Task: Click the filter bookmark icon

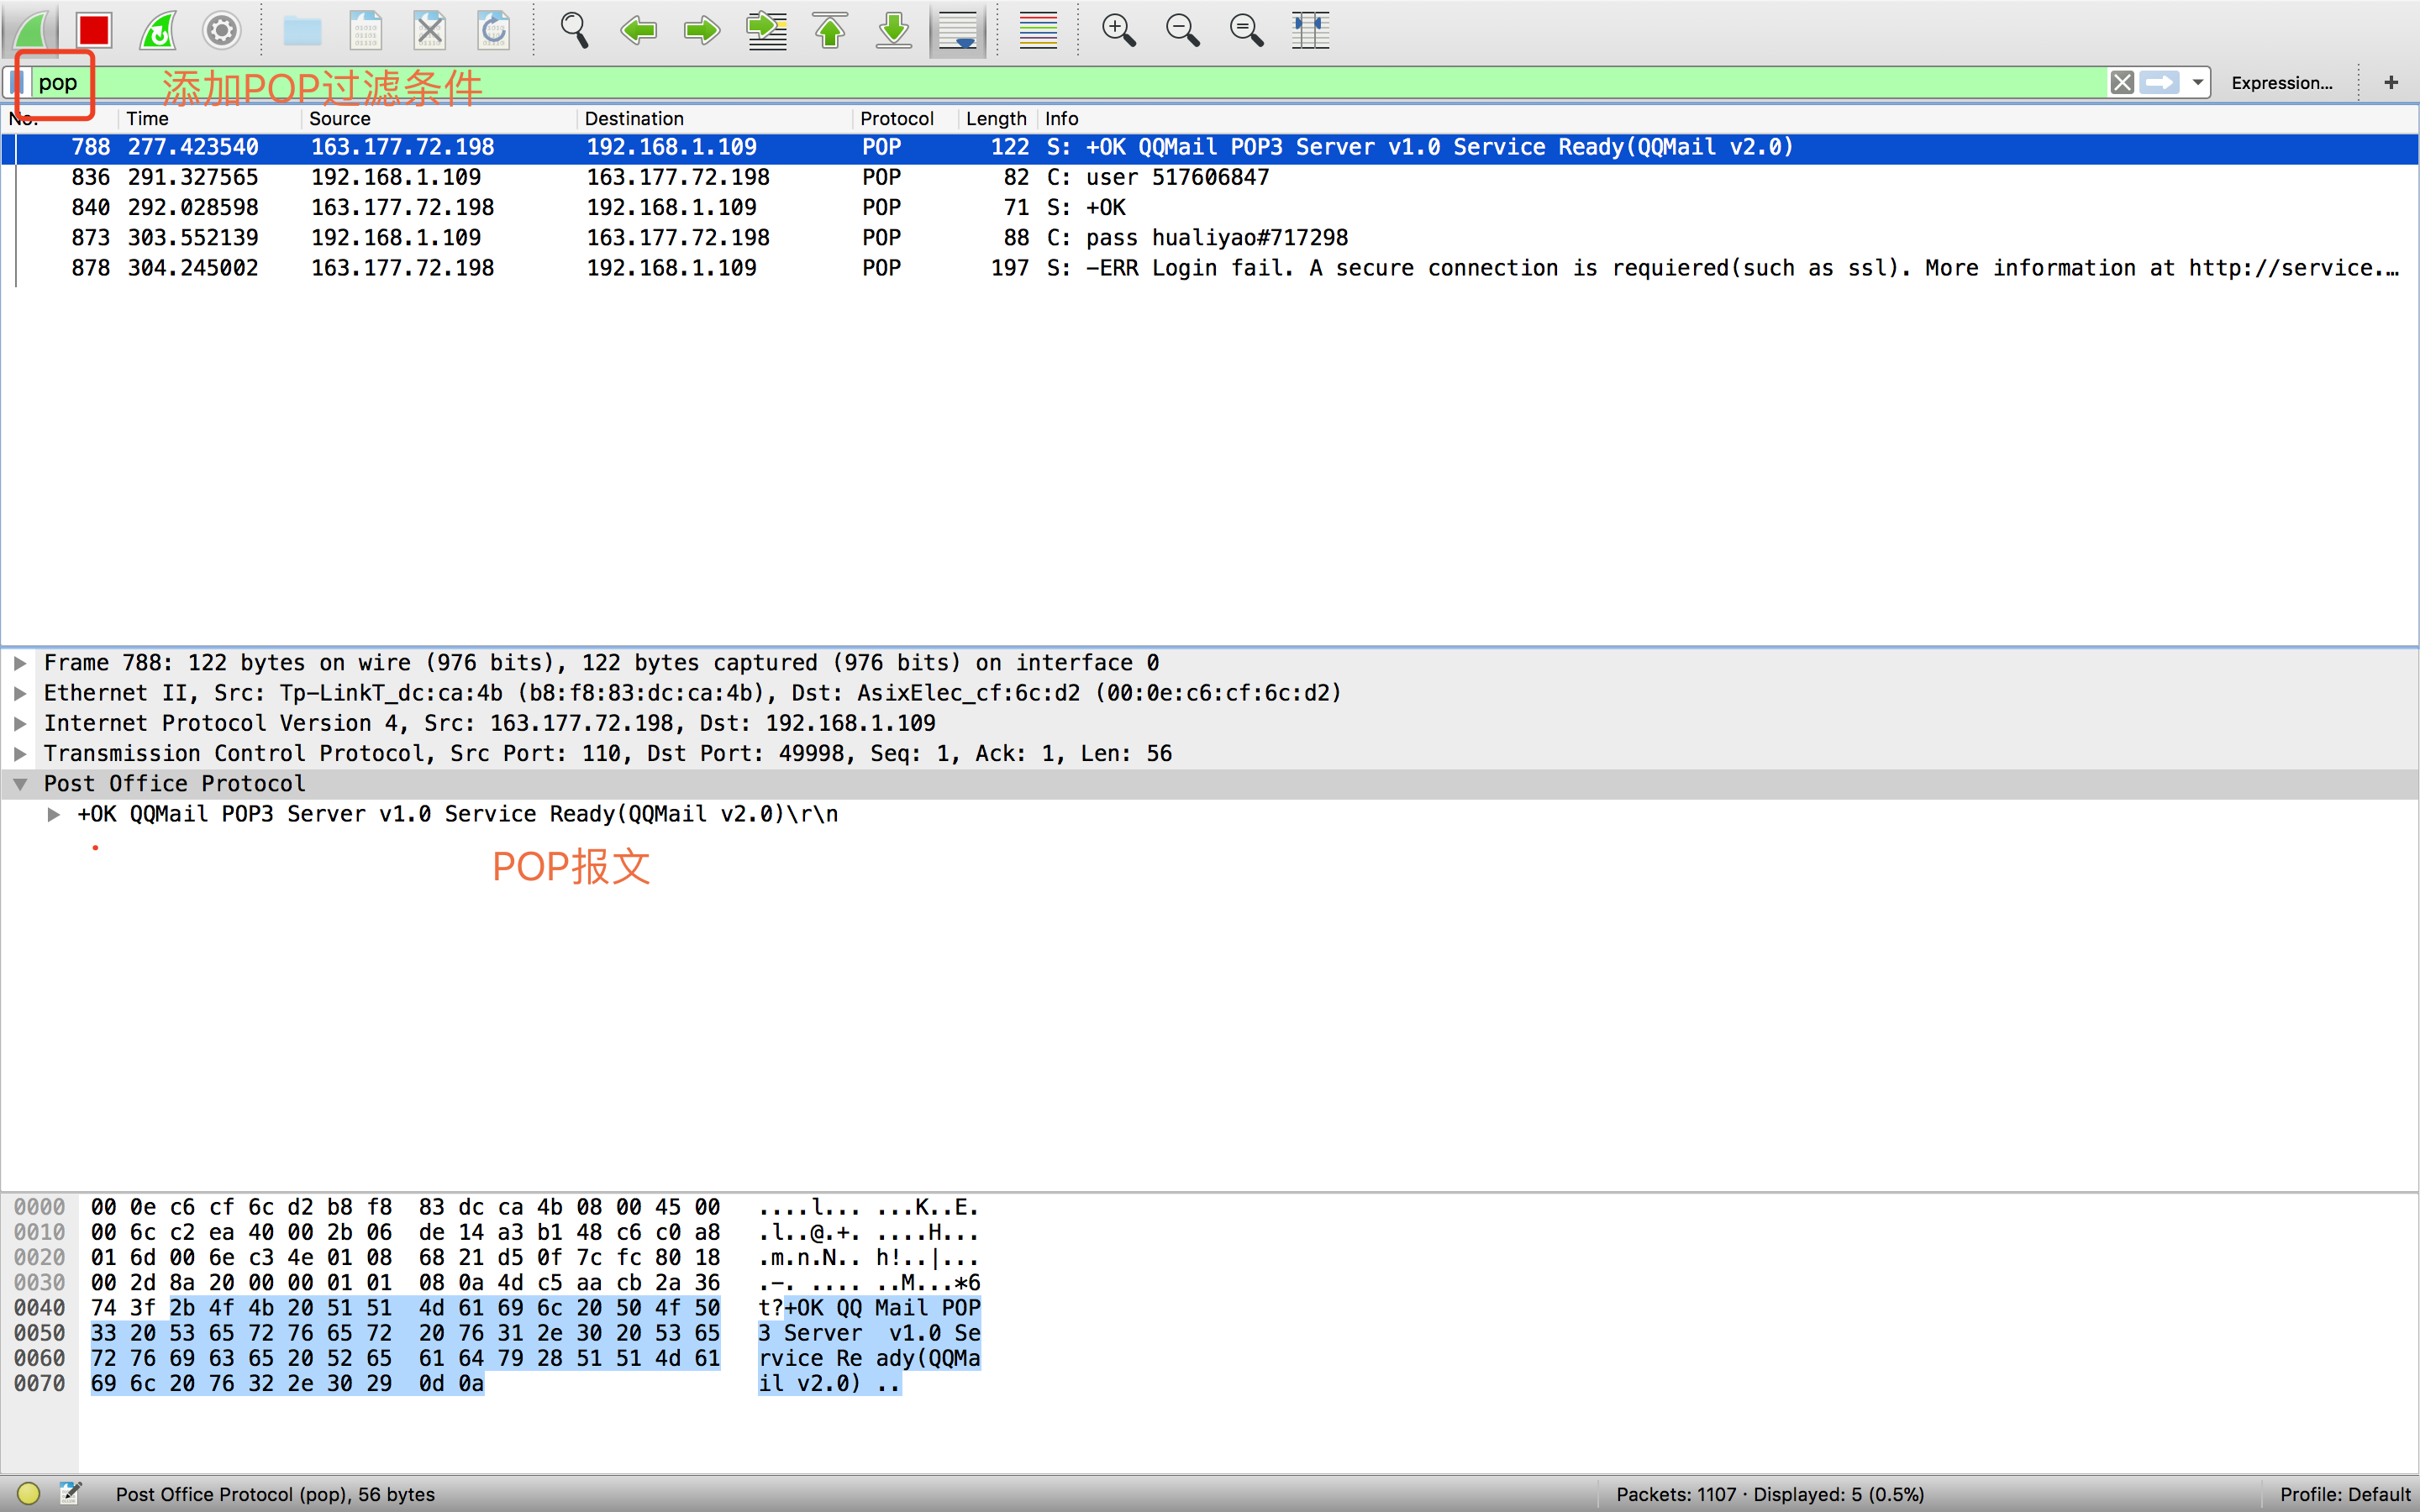Action: pos(17,82)
